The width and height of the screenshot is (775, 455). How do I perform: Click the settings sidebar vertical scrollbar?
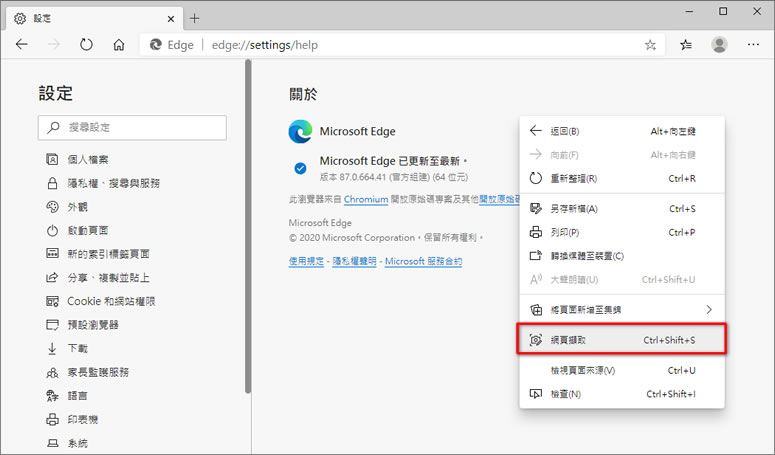(248, 226)
